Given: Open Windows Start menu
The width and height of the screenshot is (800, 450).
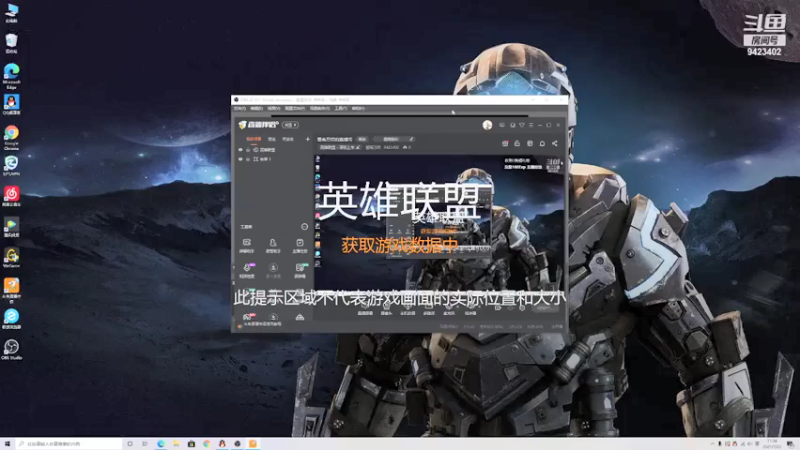Looking at the screenshot, I should (7, 444).
